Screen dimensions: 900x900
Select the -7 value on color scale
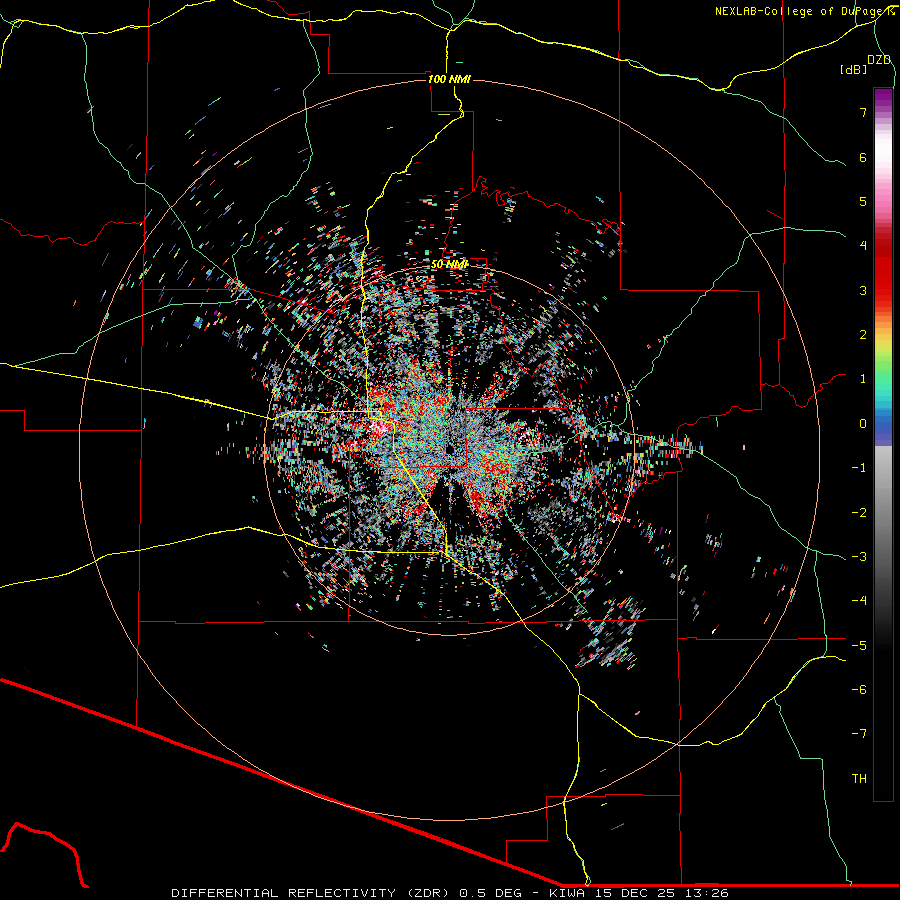tap(859, 734)
